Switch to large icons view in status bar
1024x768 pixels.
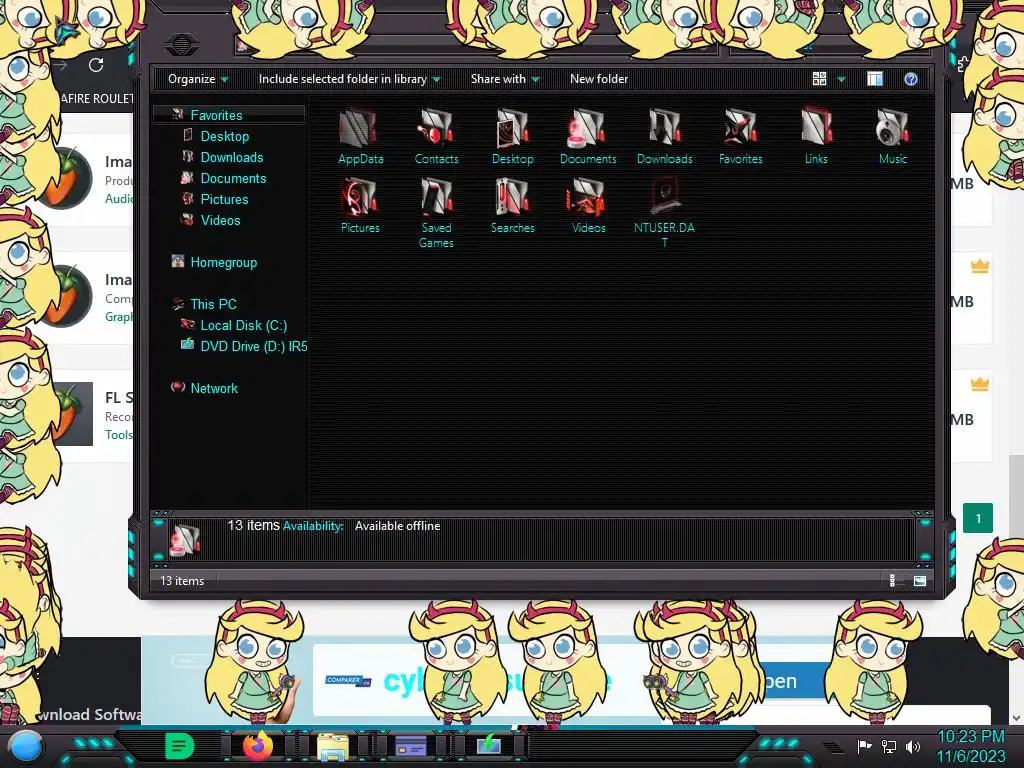point(920,581)
